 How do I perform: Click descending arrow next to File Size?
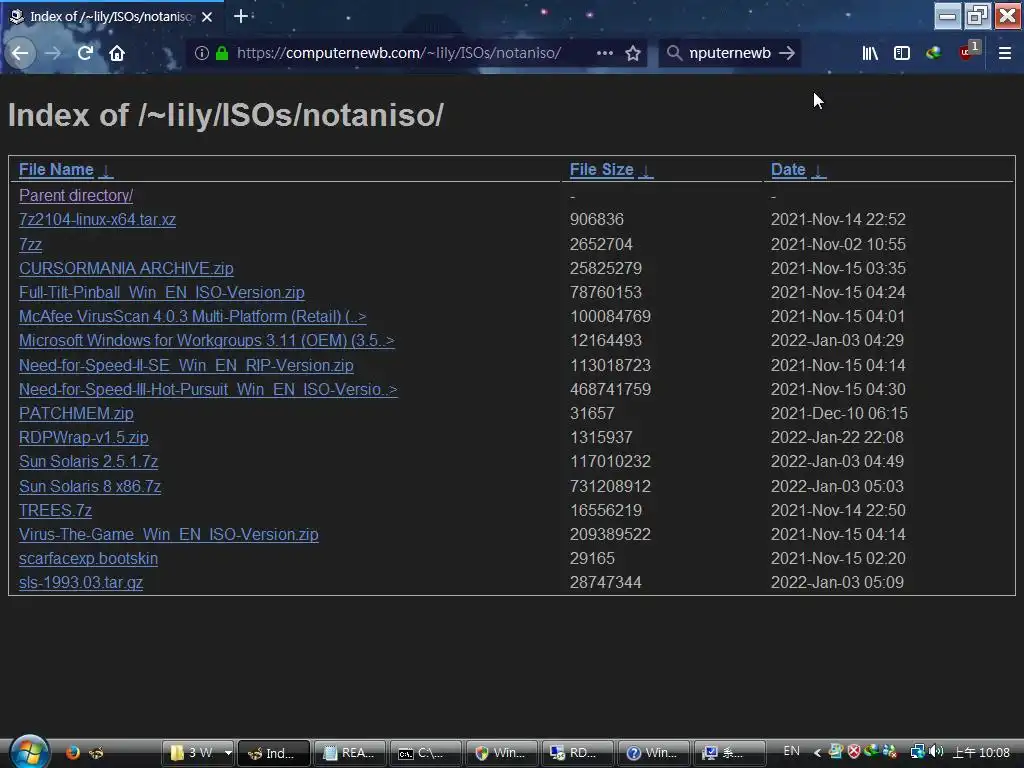coord(646,170)
